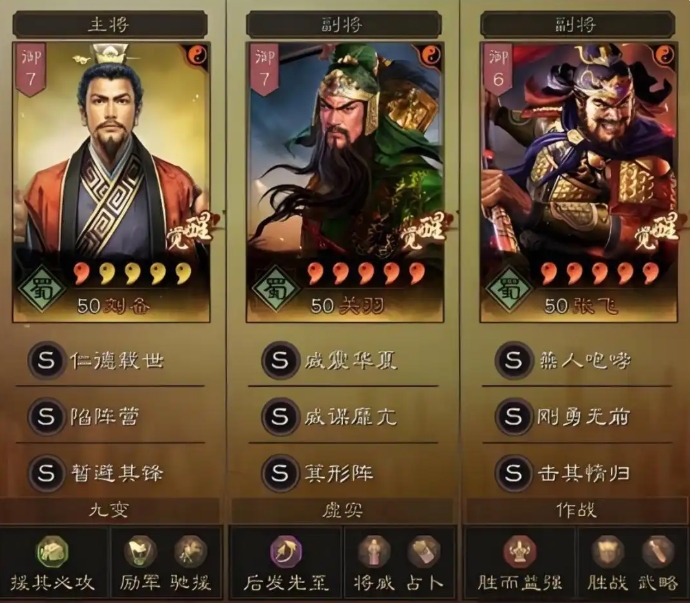Open Zhang Fei's general card portrait

click(x=579, y=182)
